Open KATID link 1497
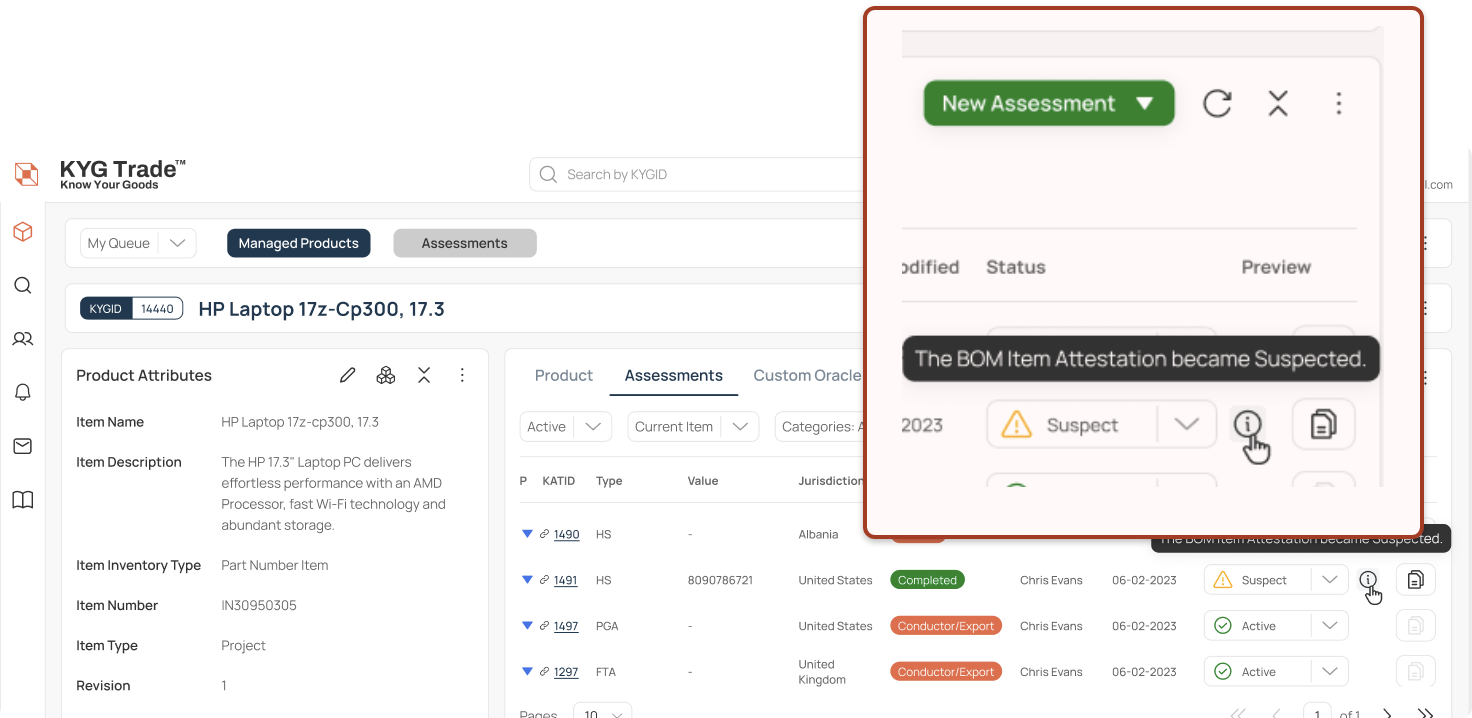Image resolution: width=1472 pixels, height=718 pixels. click(x=567, y=626)
